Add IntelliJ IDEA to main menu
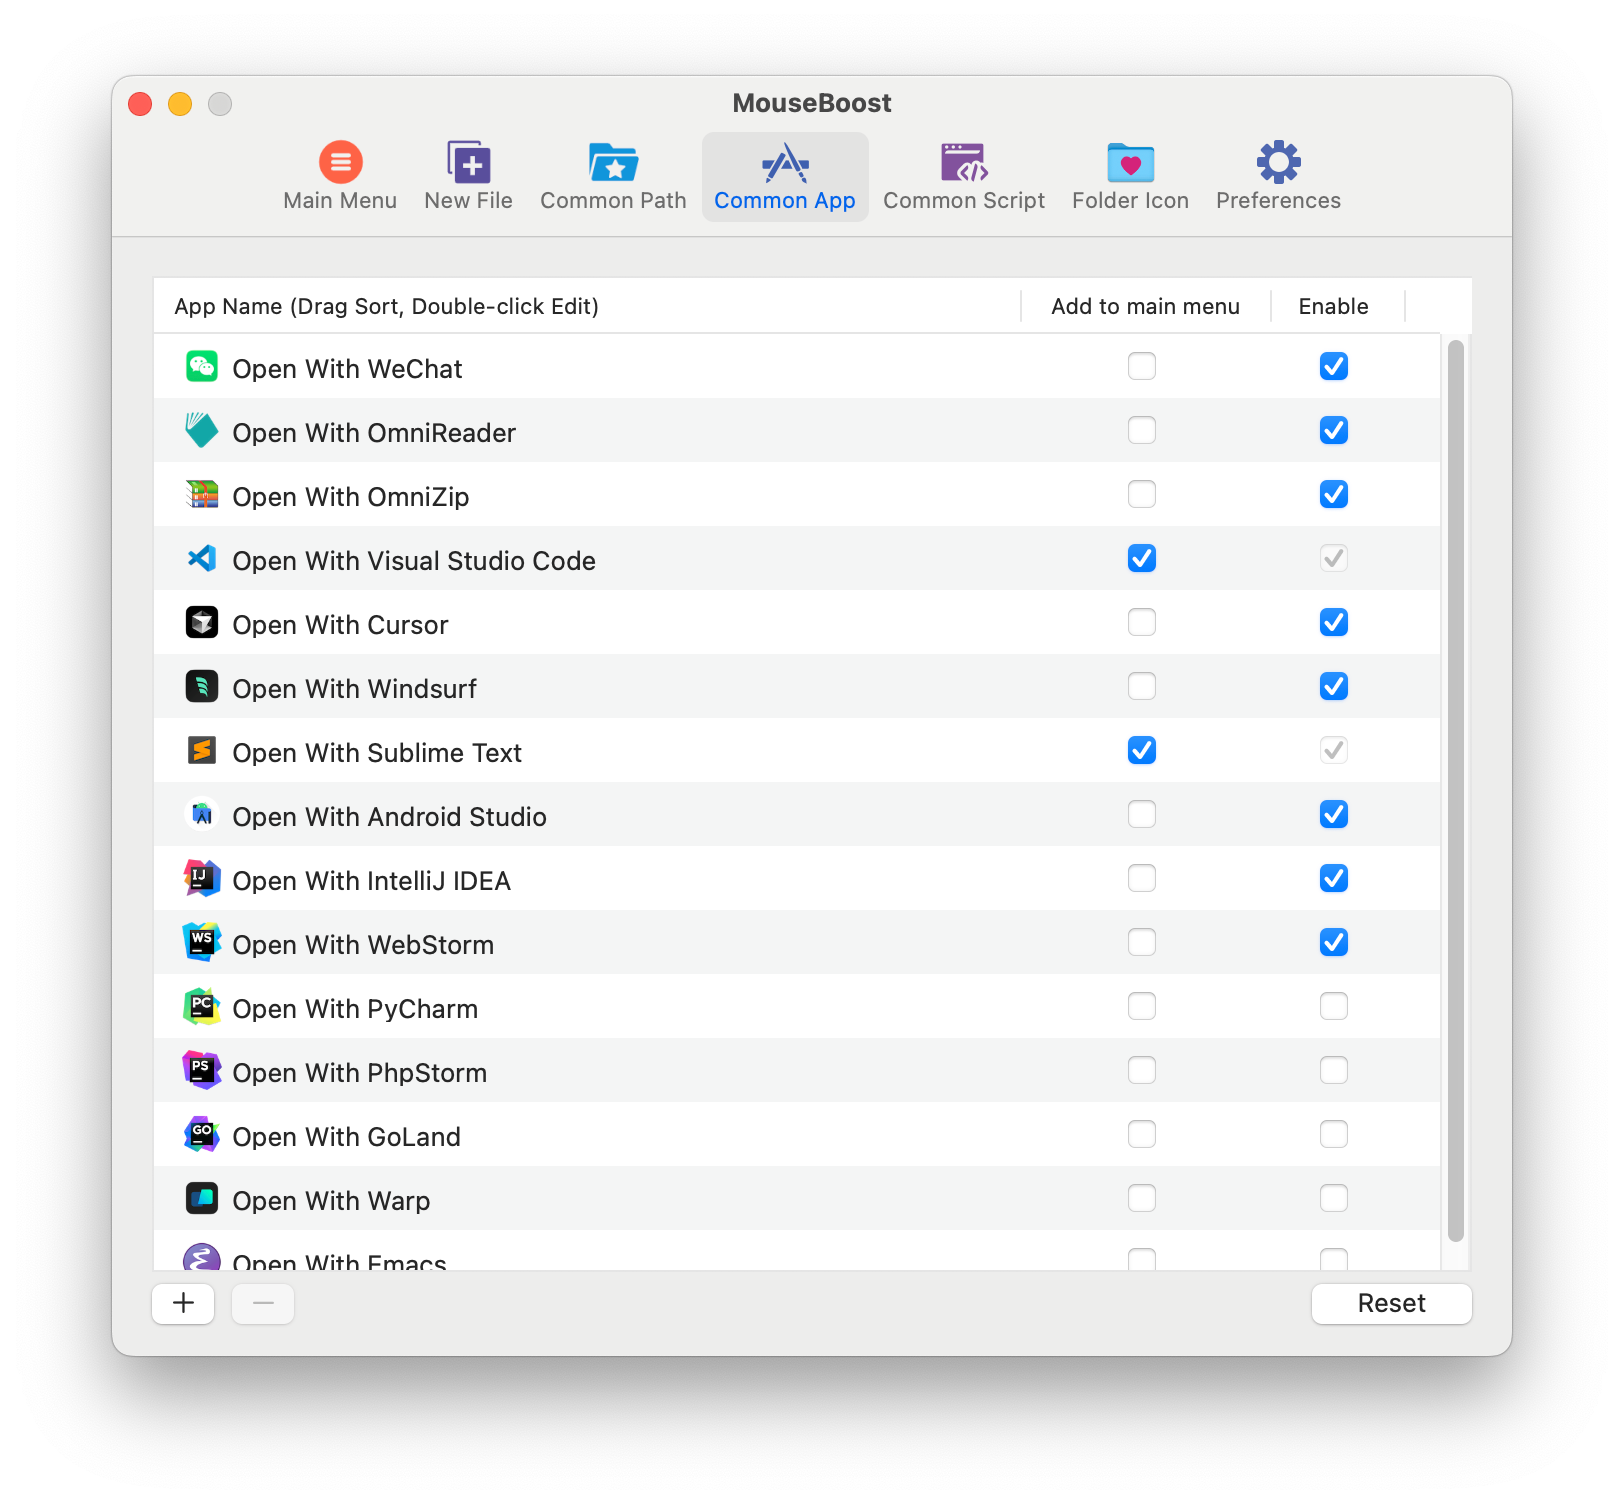Screen dimensions: 1624x1504 (1142, 879)
